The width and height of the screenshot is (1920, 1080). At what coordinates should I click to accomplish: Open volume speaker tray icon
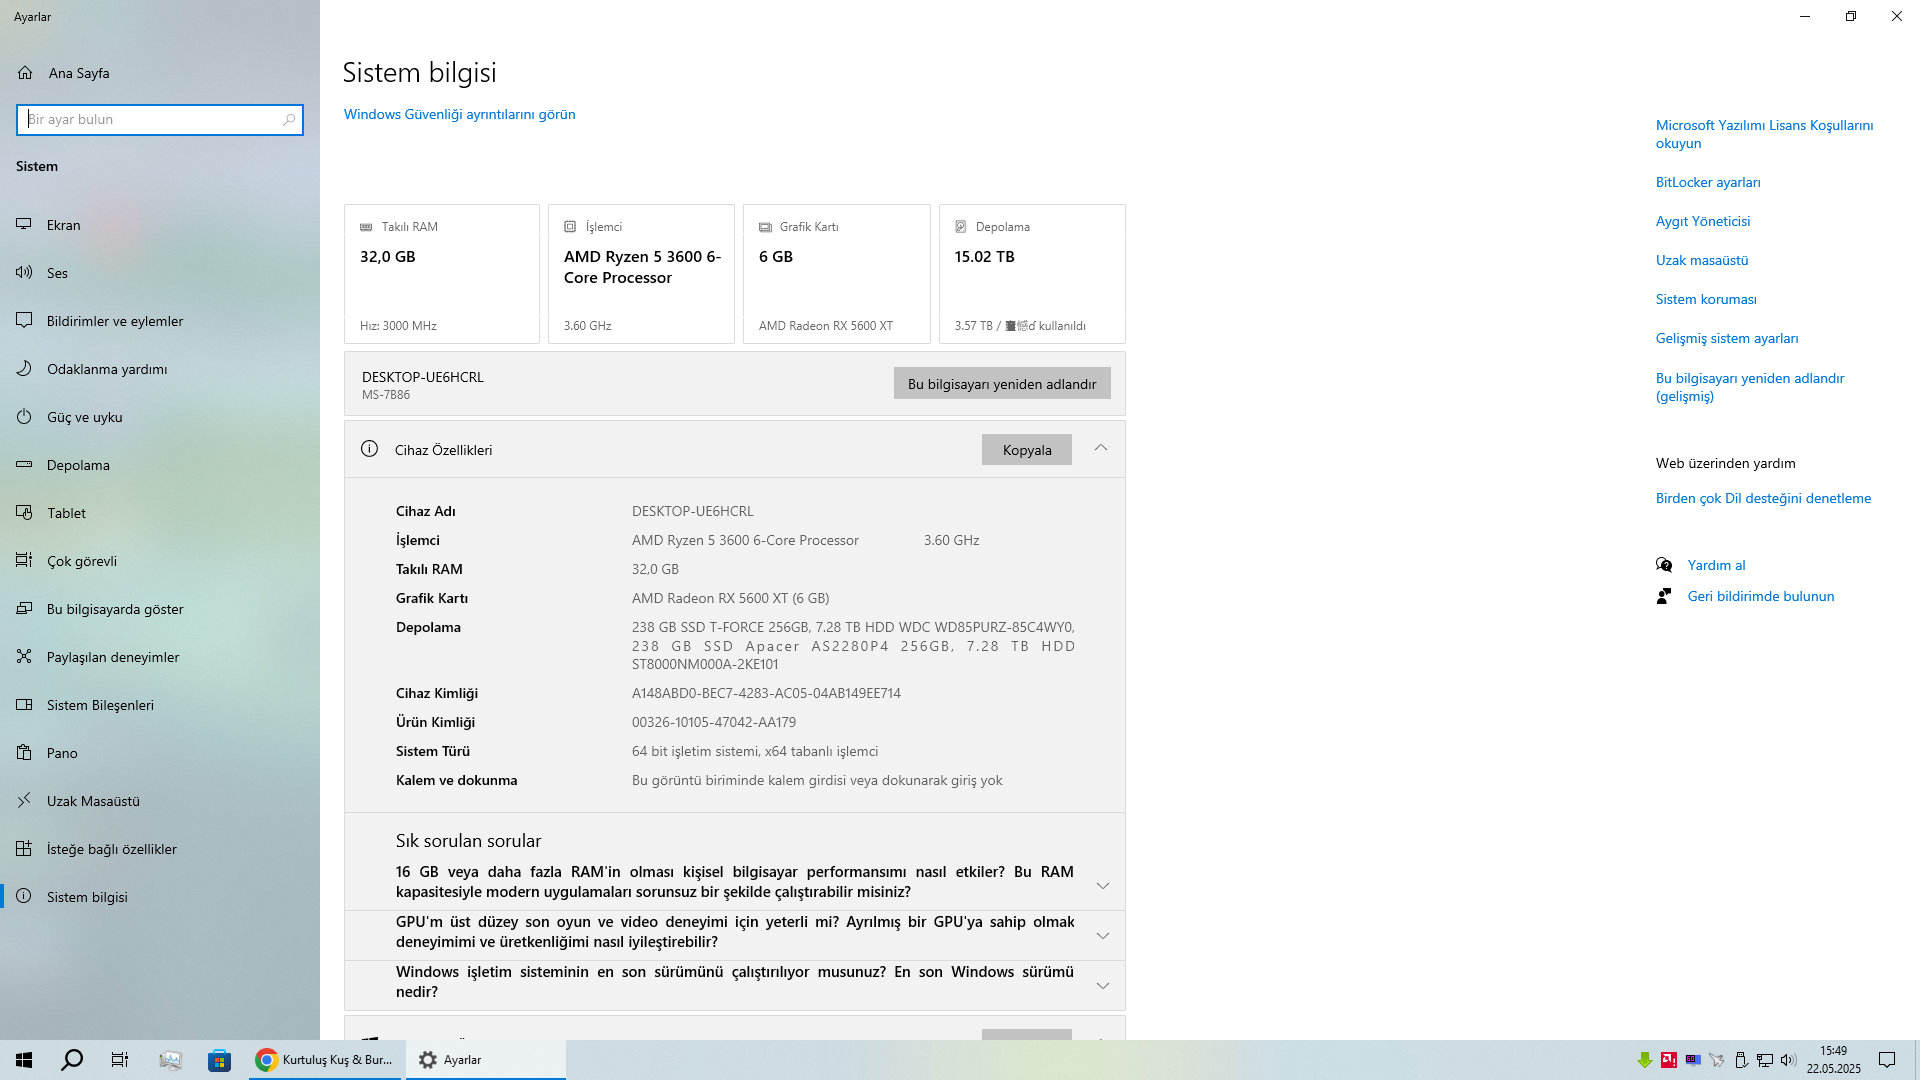coord(1788,1060)
